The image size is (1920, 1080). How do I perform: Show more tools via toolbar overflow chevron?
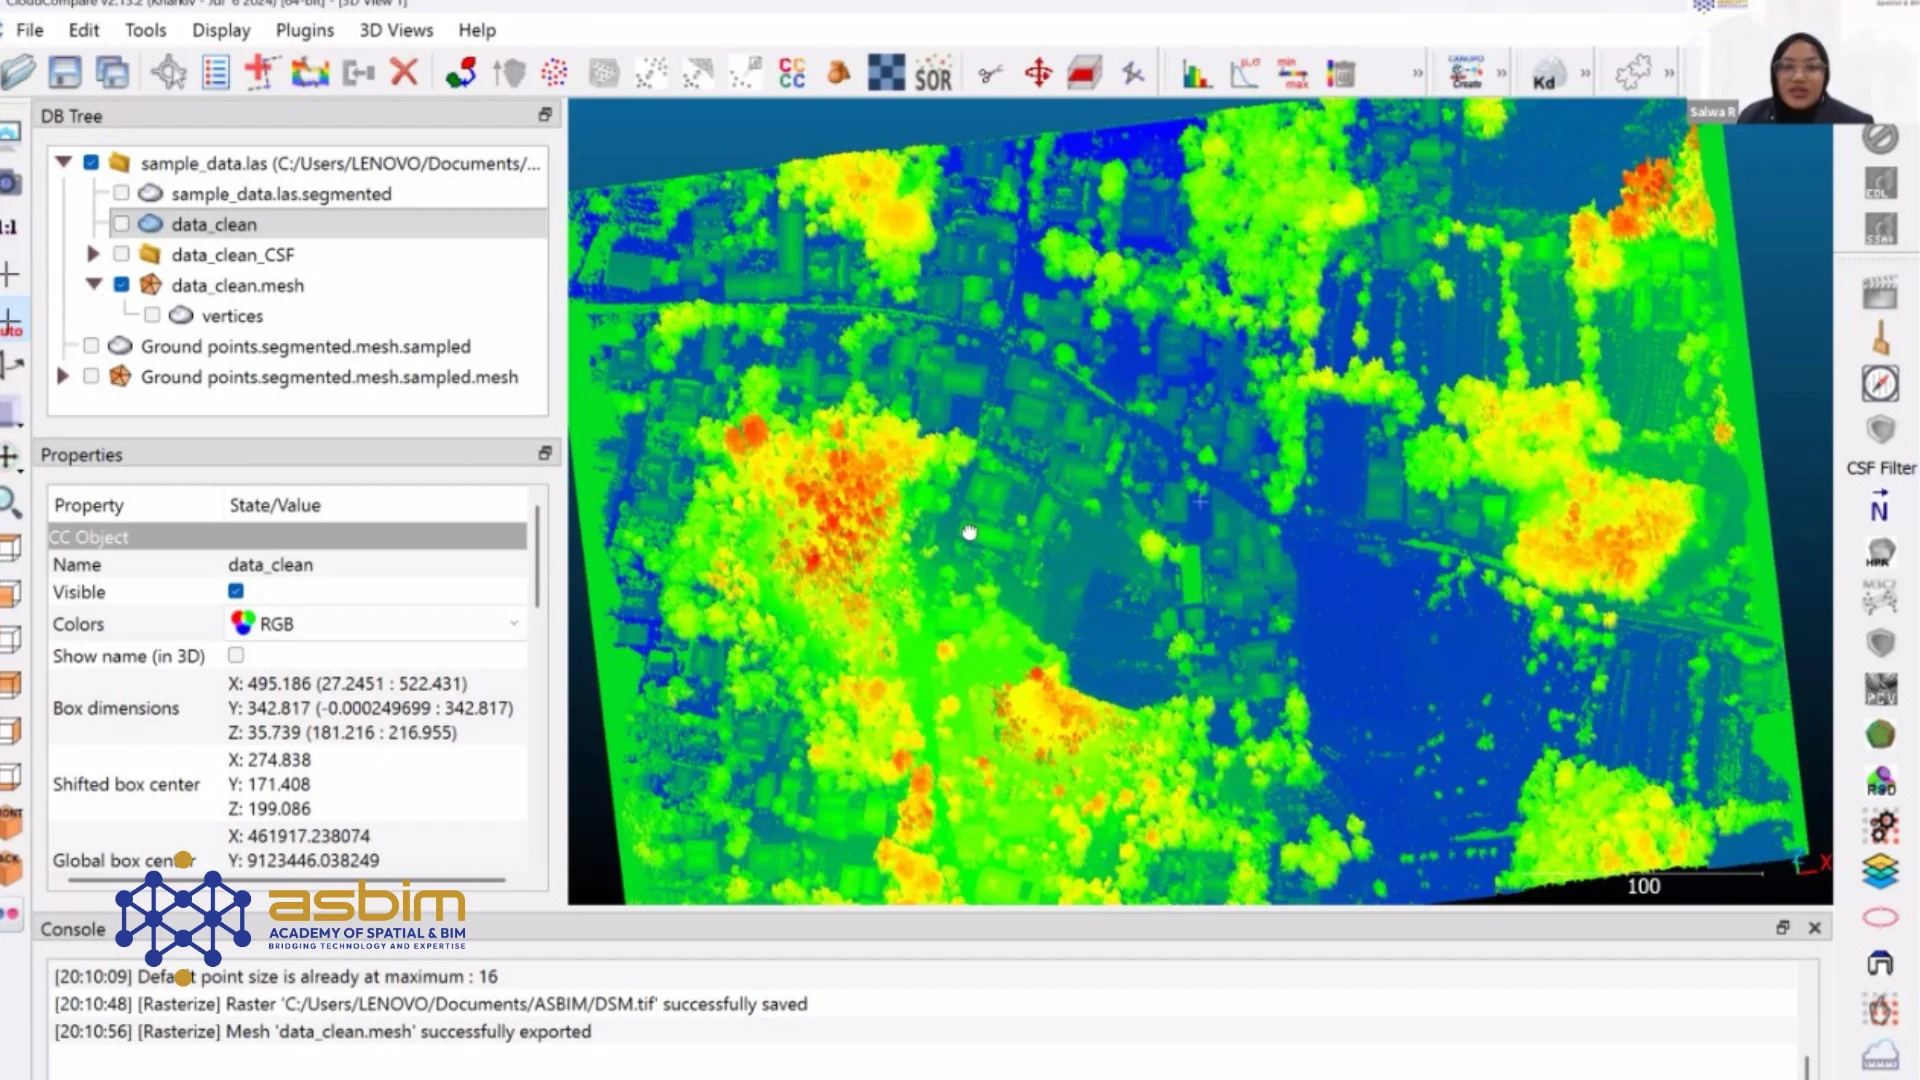click(x=1418, y=72)
